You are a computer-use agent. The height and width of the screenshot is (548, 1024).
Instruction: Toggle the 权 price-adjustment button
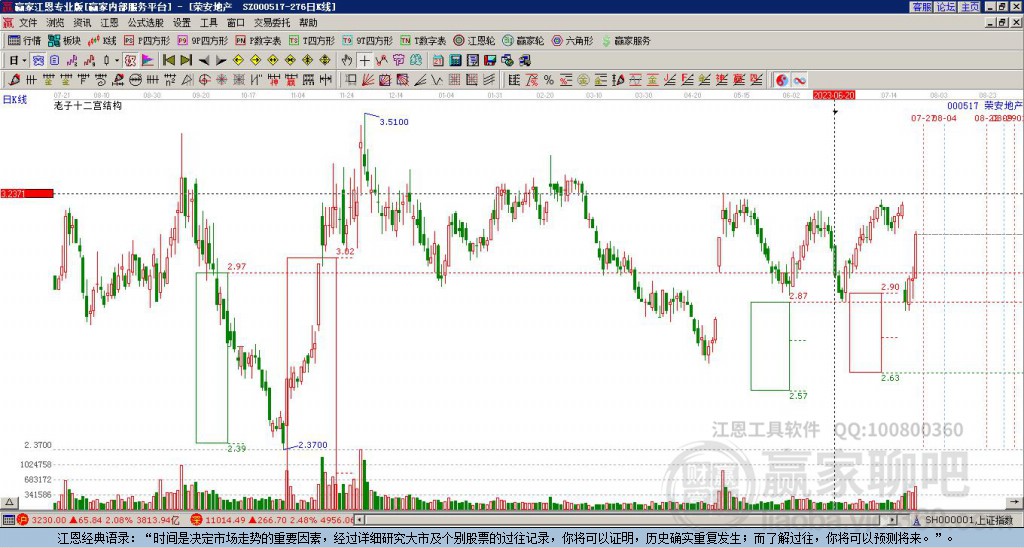(x=130, y=60)
